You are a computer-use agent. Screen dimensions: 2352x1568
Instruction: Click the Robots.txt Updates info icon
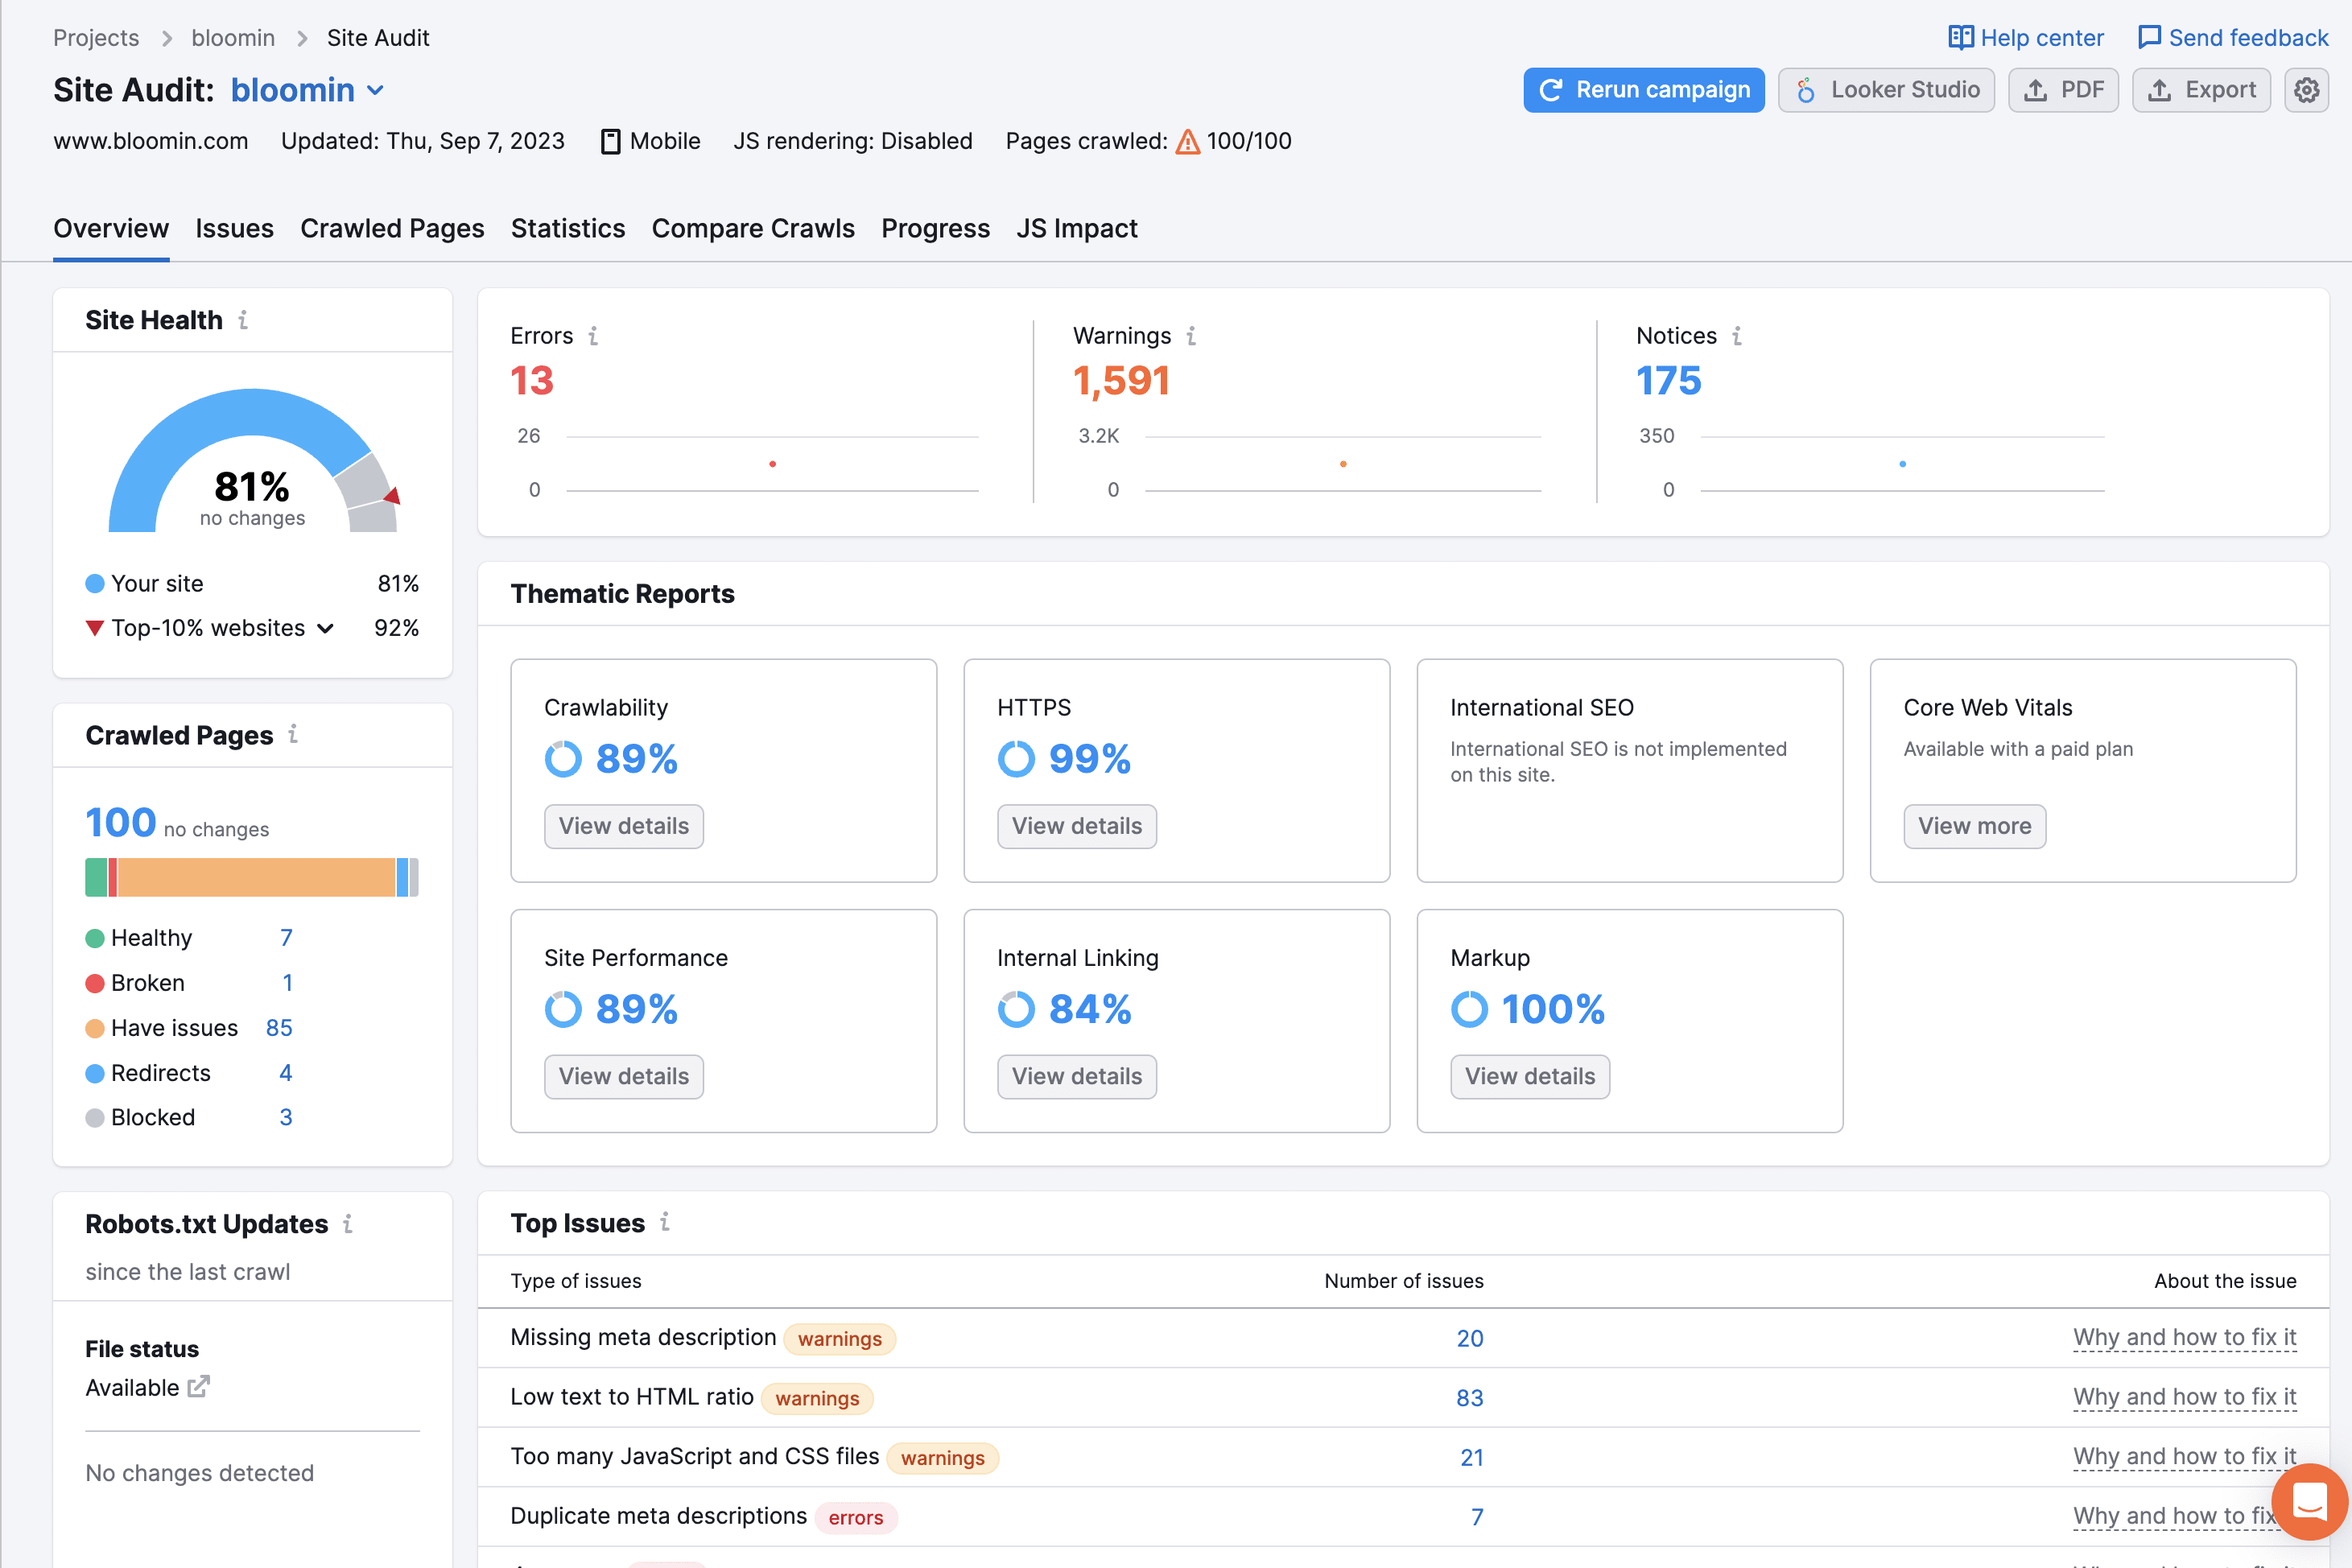[348, 1223]
